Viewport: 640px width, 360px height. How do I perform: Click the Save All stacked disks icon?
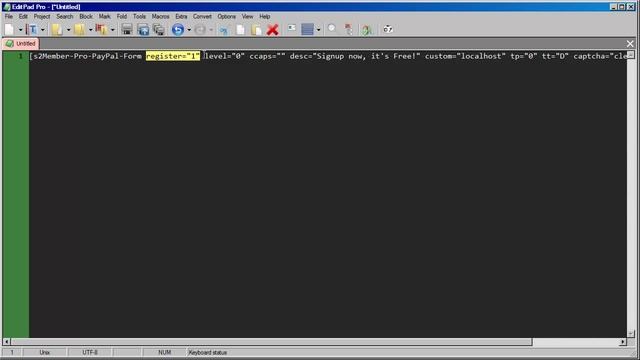click(159, 29)
